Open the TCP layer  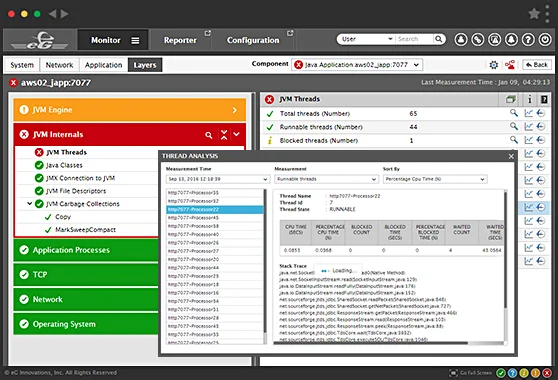click(x=86, y=275)
